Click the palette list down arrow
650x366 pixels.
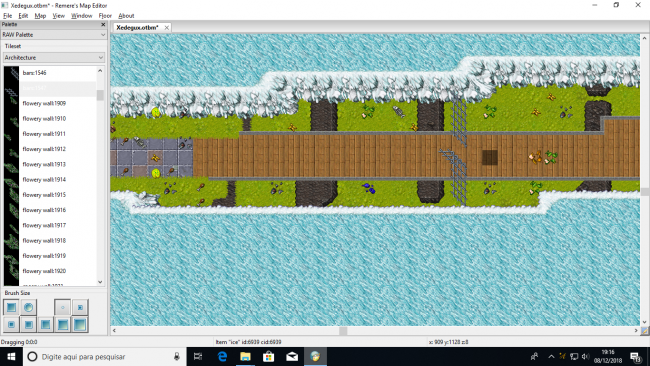[100, 282]
